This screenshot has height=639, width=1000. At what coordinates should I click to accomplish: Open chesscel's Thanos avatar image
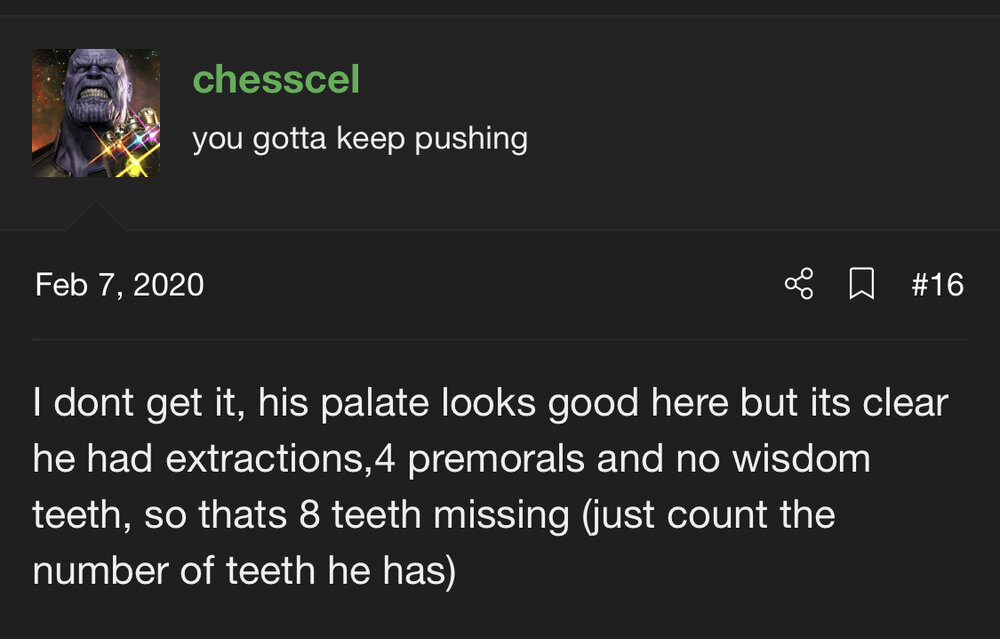95,113
